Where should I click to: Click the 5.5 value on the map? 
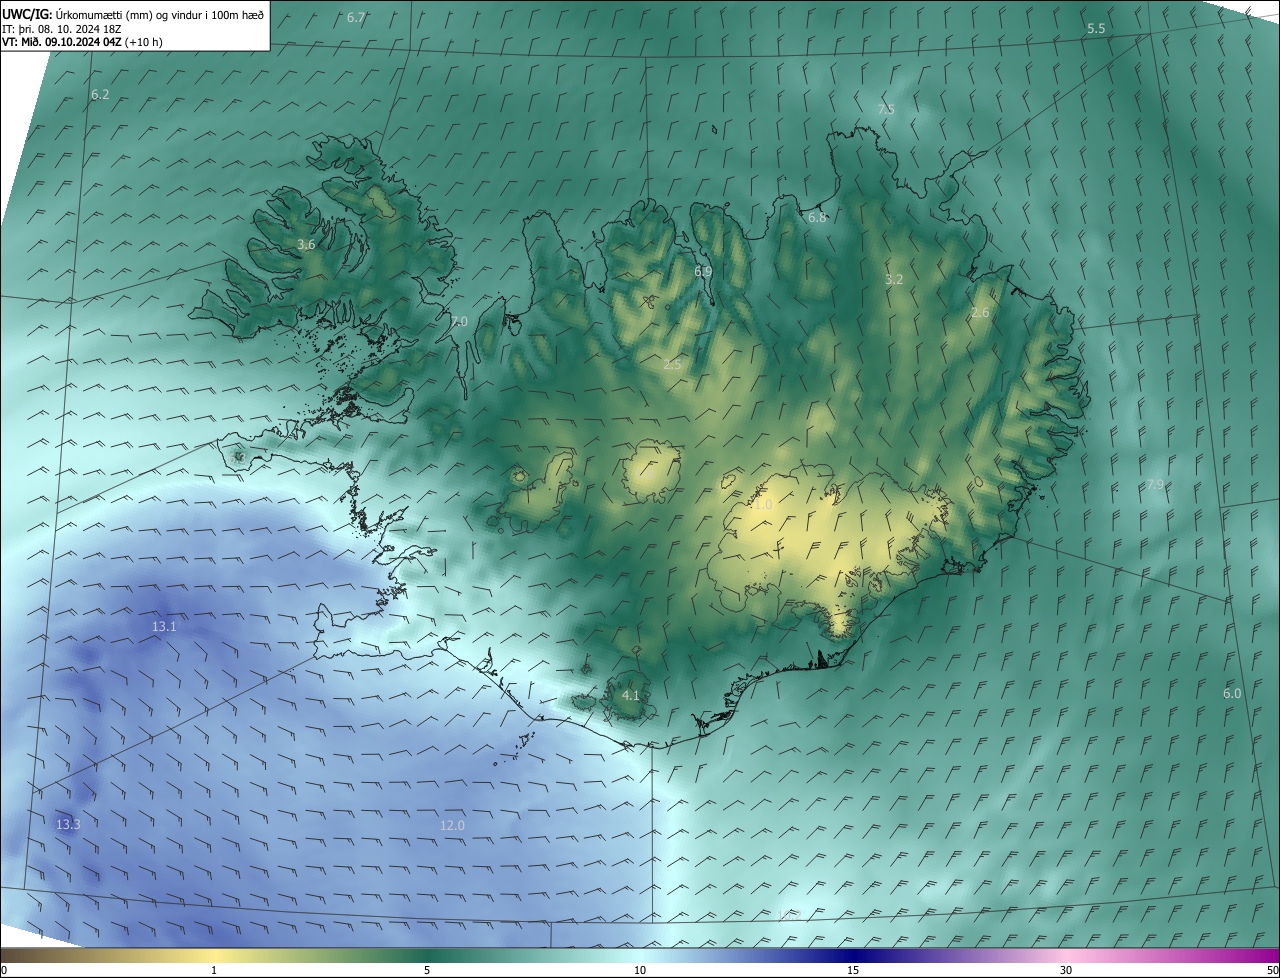pos(1096,29)
